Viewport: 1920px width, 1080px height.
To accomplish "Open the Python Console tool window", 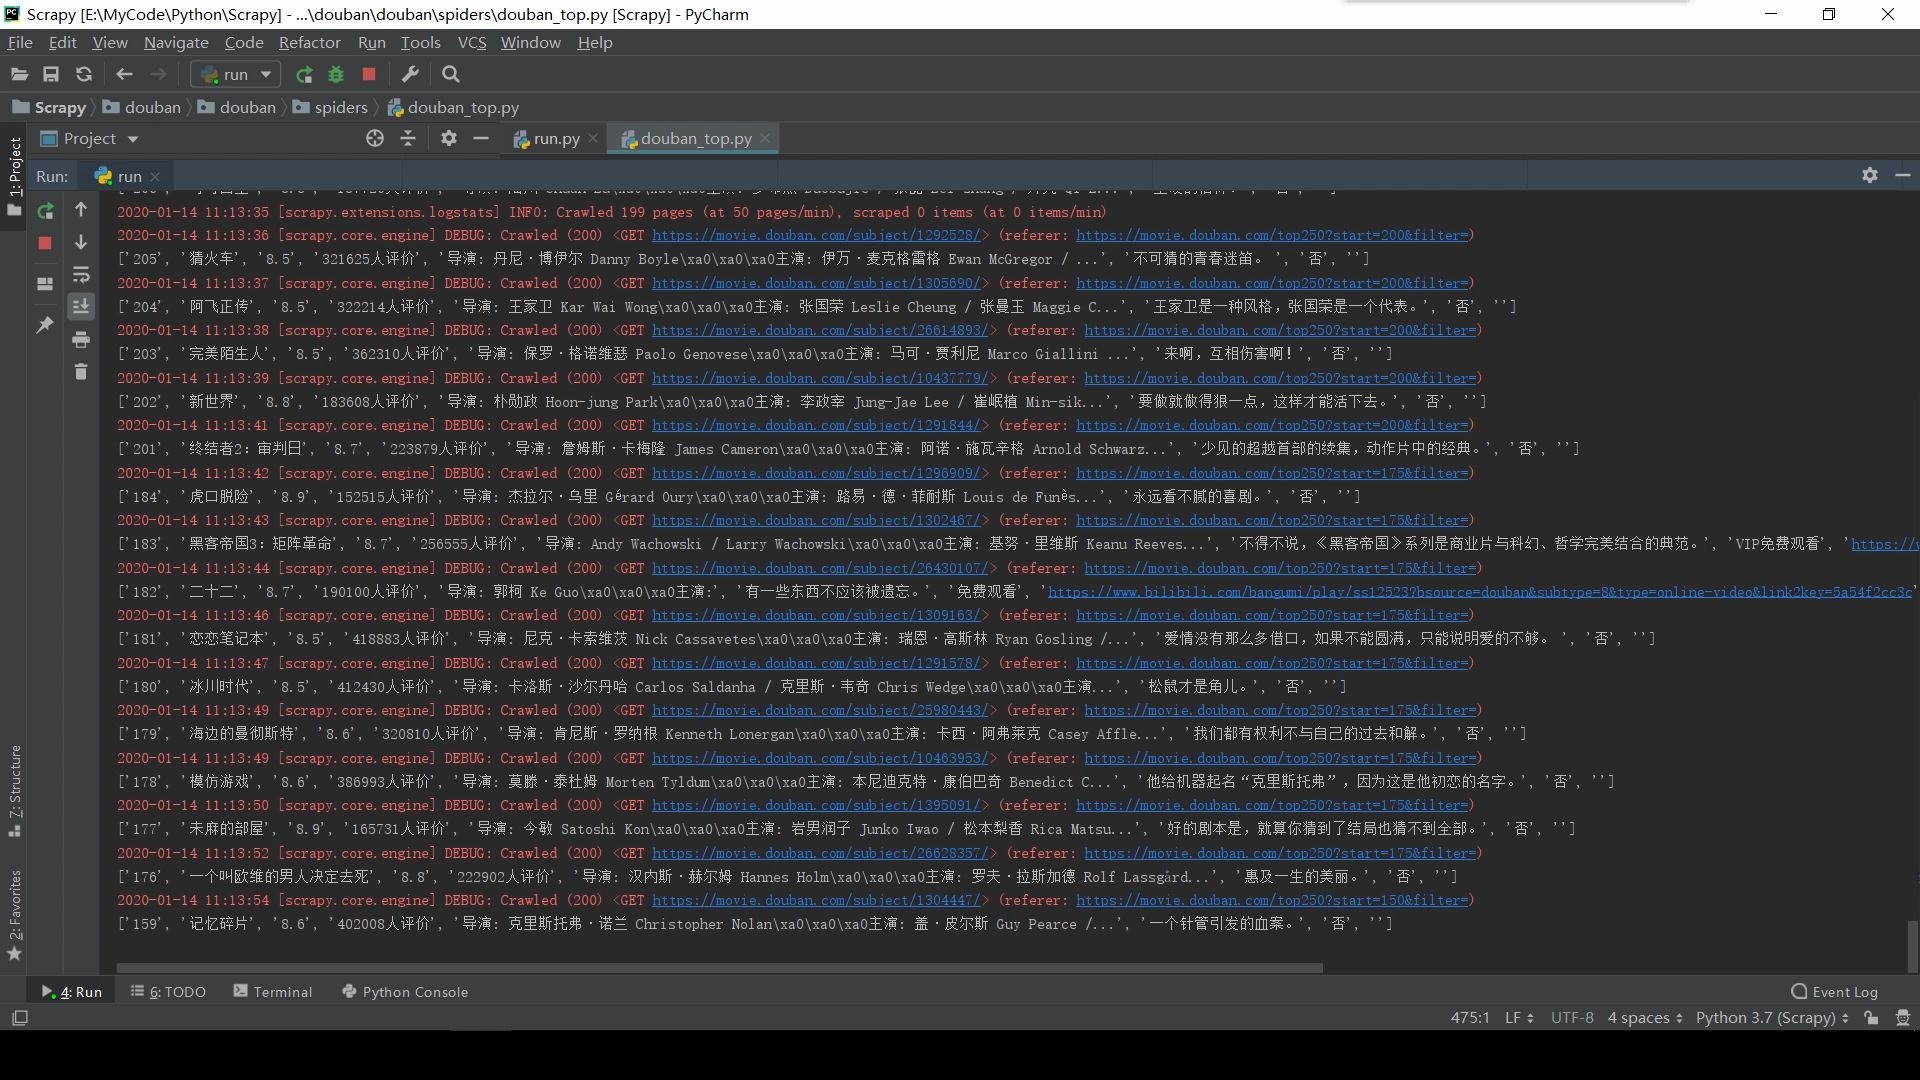I will pyautogui.click(x=405, y=992).
